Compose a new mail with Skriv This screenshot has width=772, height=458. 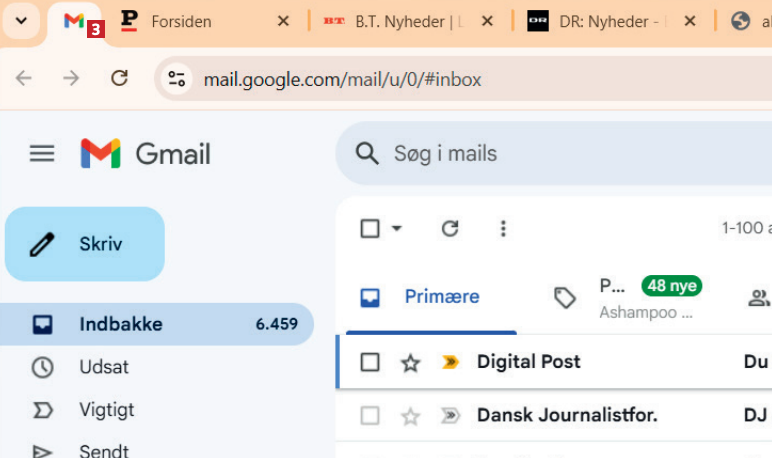tap(85, 244)
